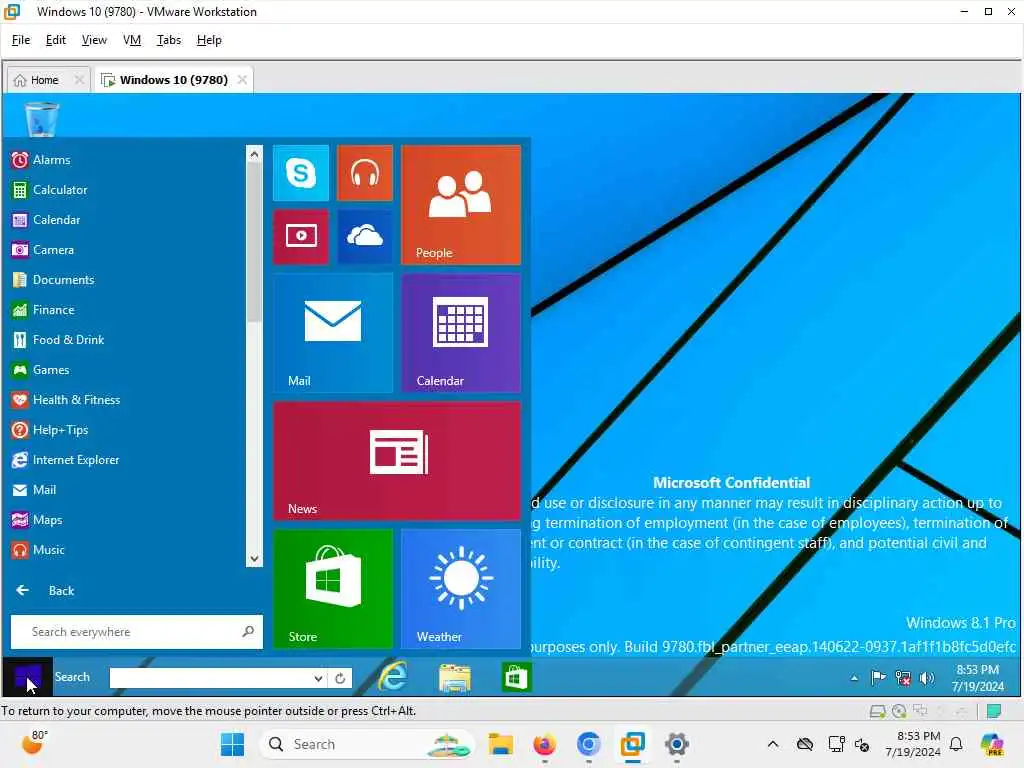This screenshot has height=768, width=1024.
Task: Open the News tile
Action: [x=396, y=460]
